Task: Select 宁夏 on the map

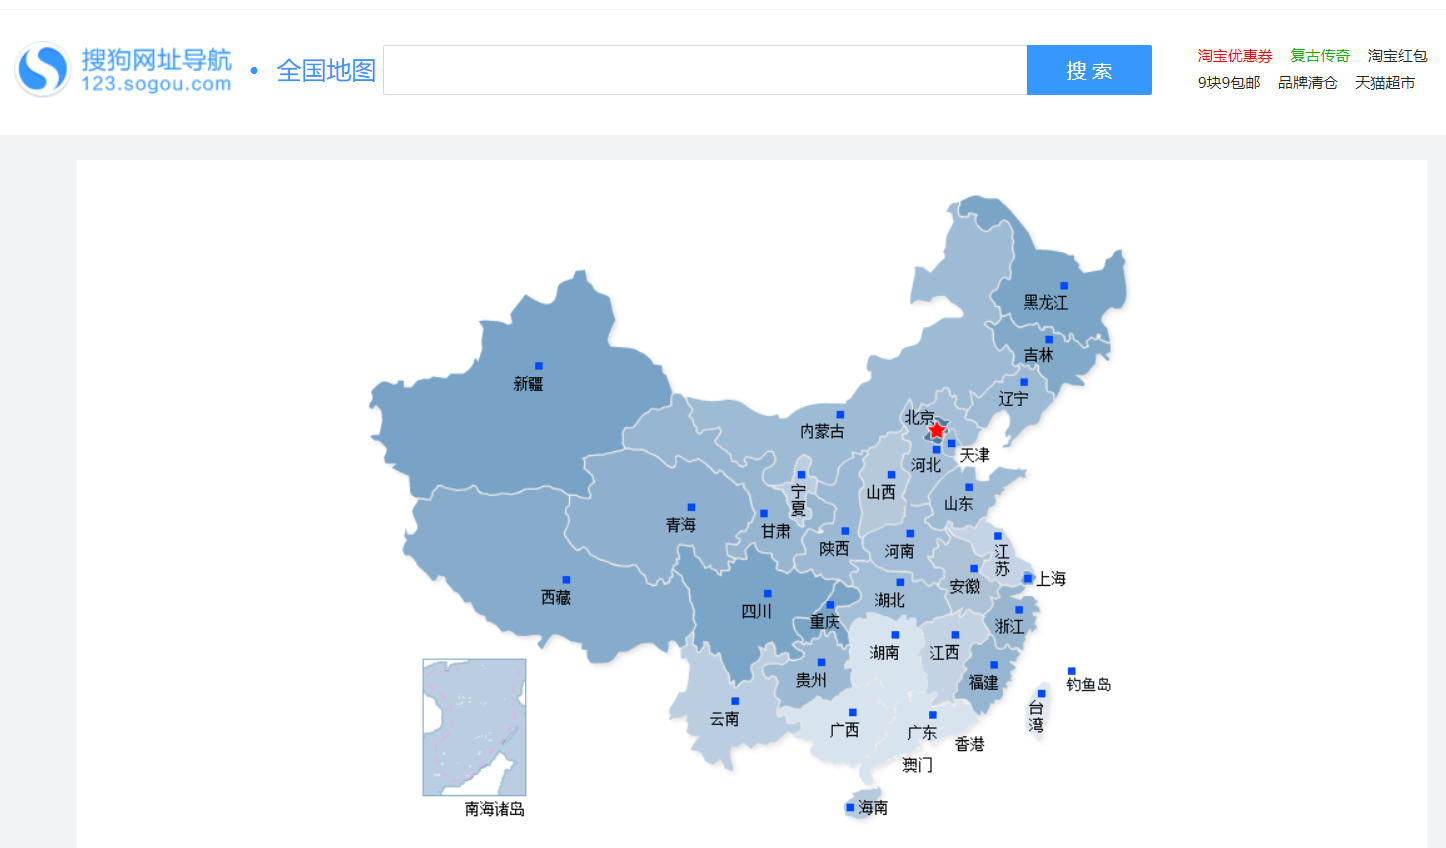Action: click(x=798, y=501)
